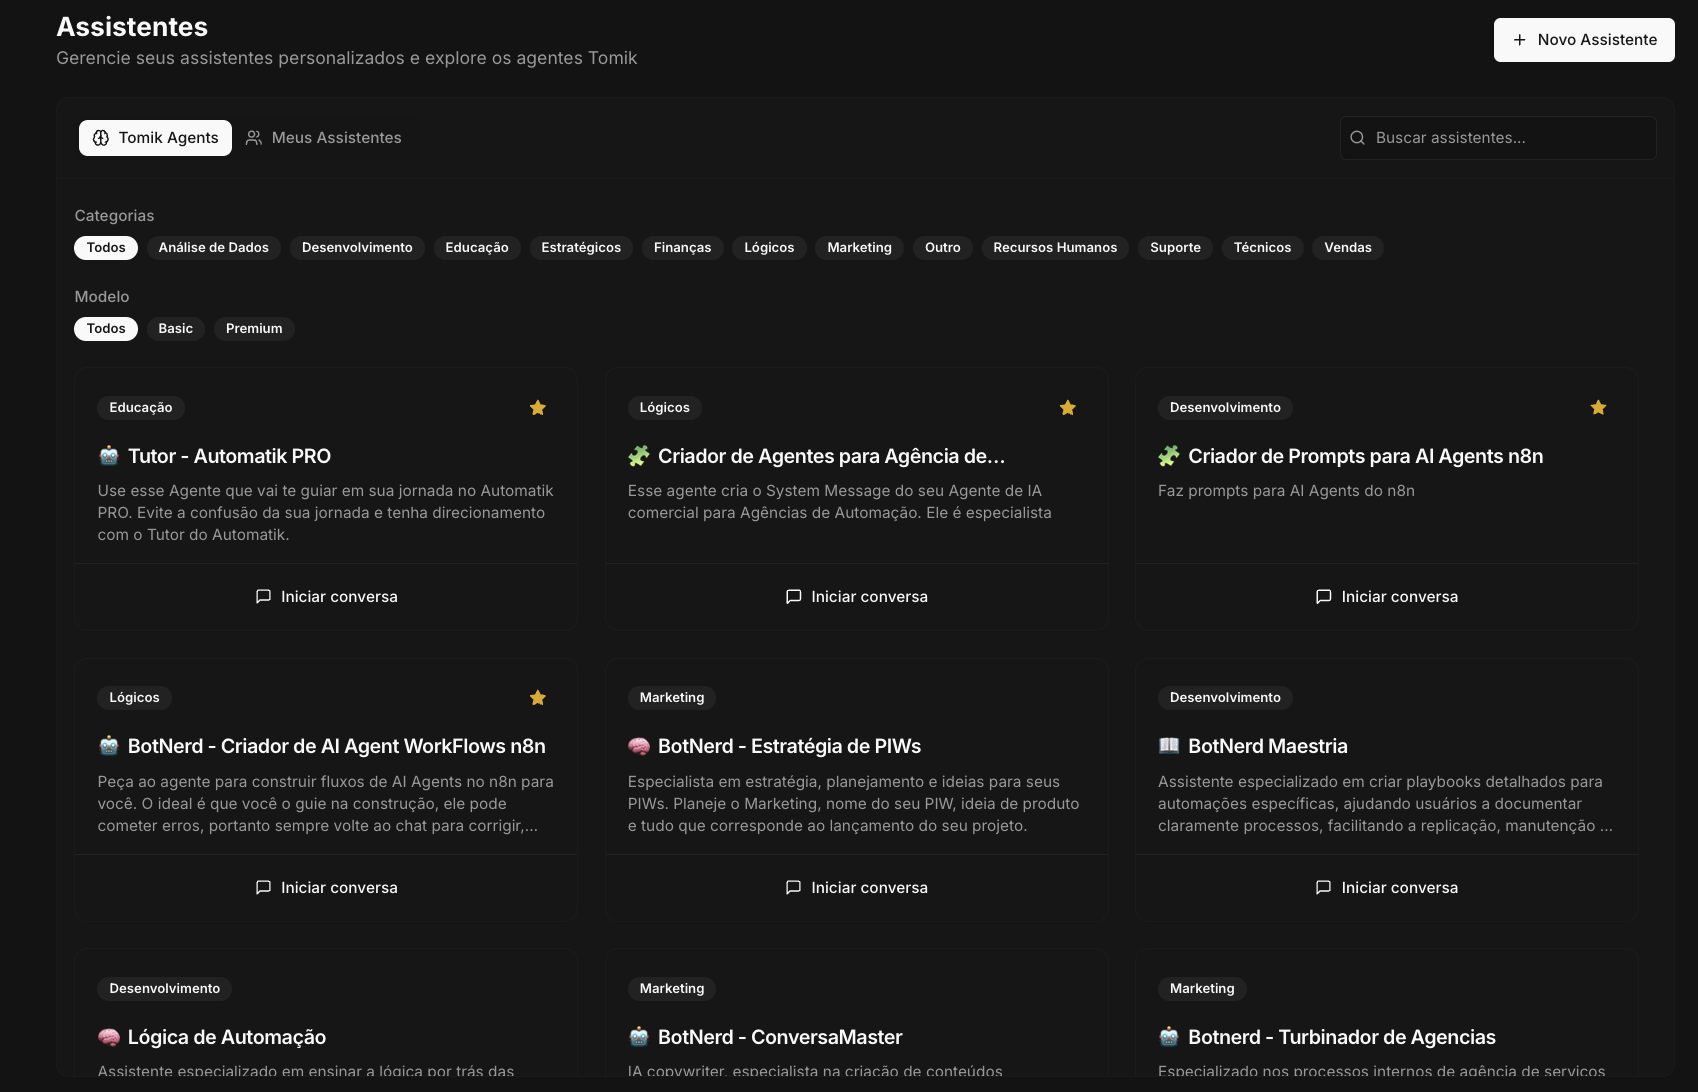Filter by Técnicos category
The height and width of the screenshot is (1092, 1698).
[x=1263, y=248]
